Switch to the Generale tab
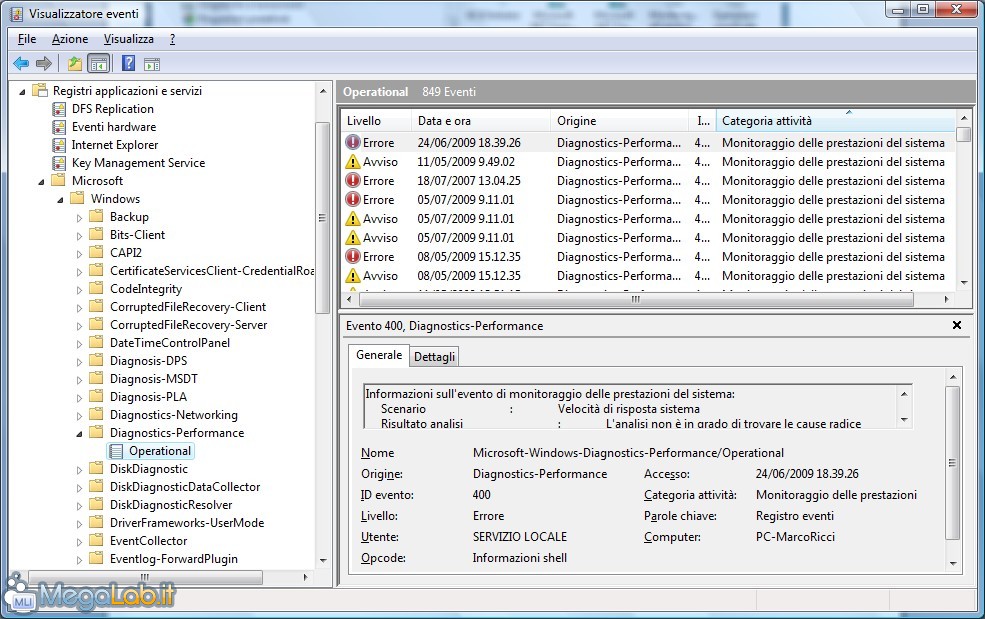 (x=379, y=355)
